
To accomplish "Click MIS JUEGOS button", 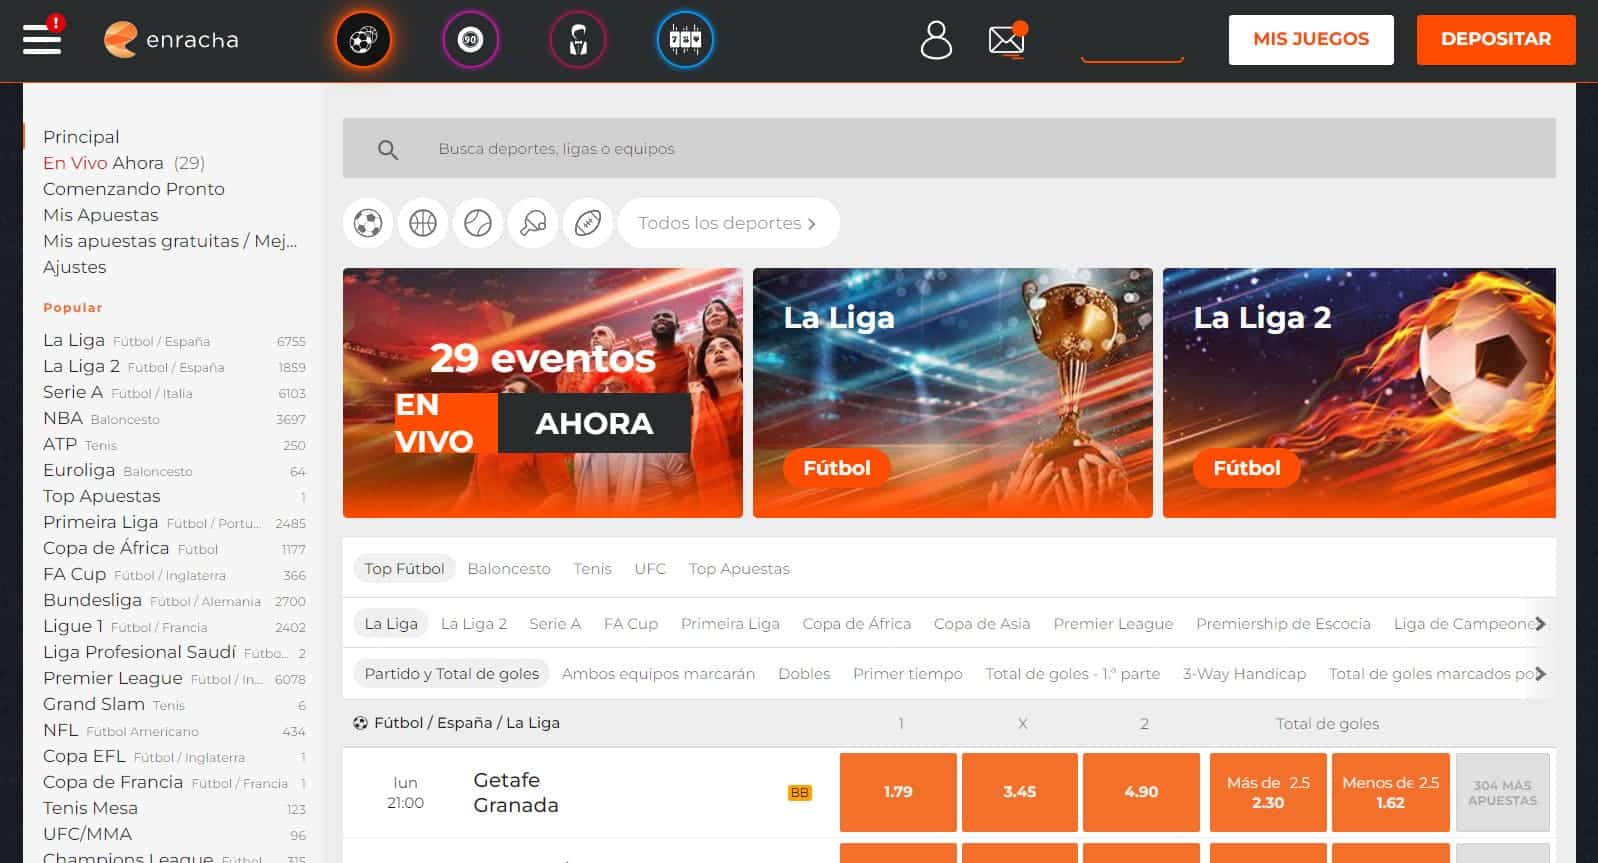I will coord(1311,39).
